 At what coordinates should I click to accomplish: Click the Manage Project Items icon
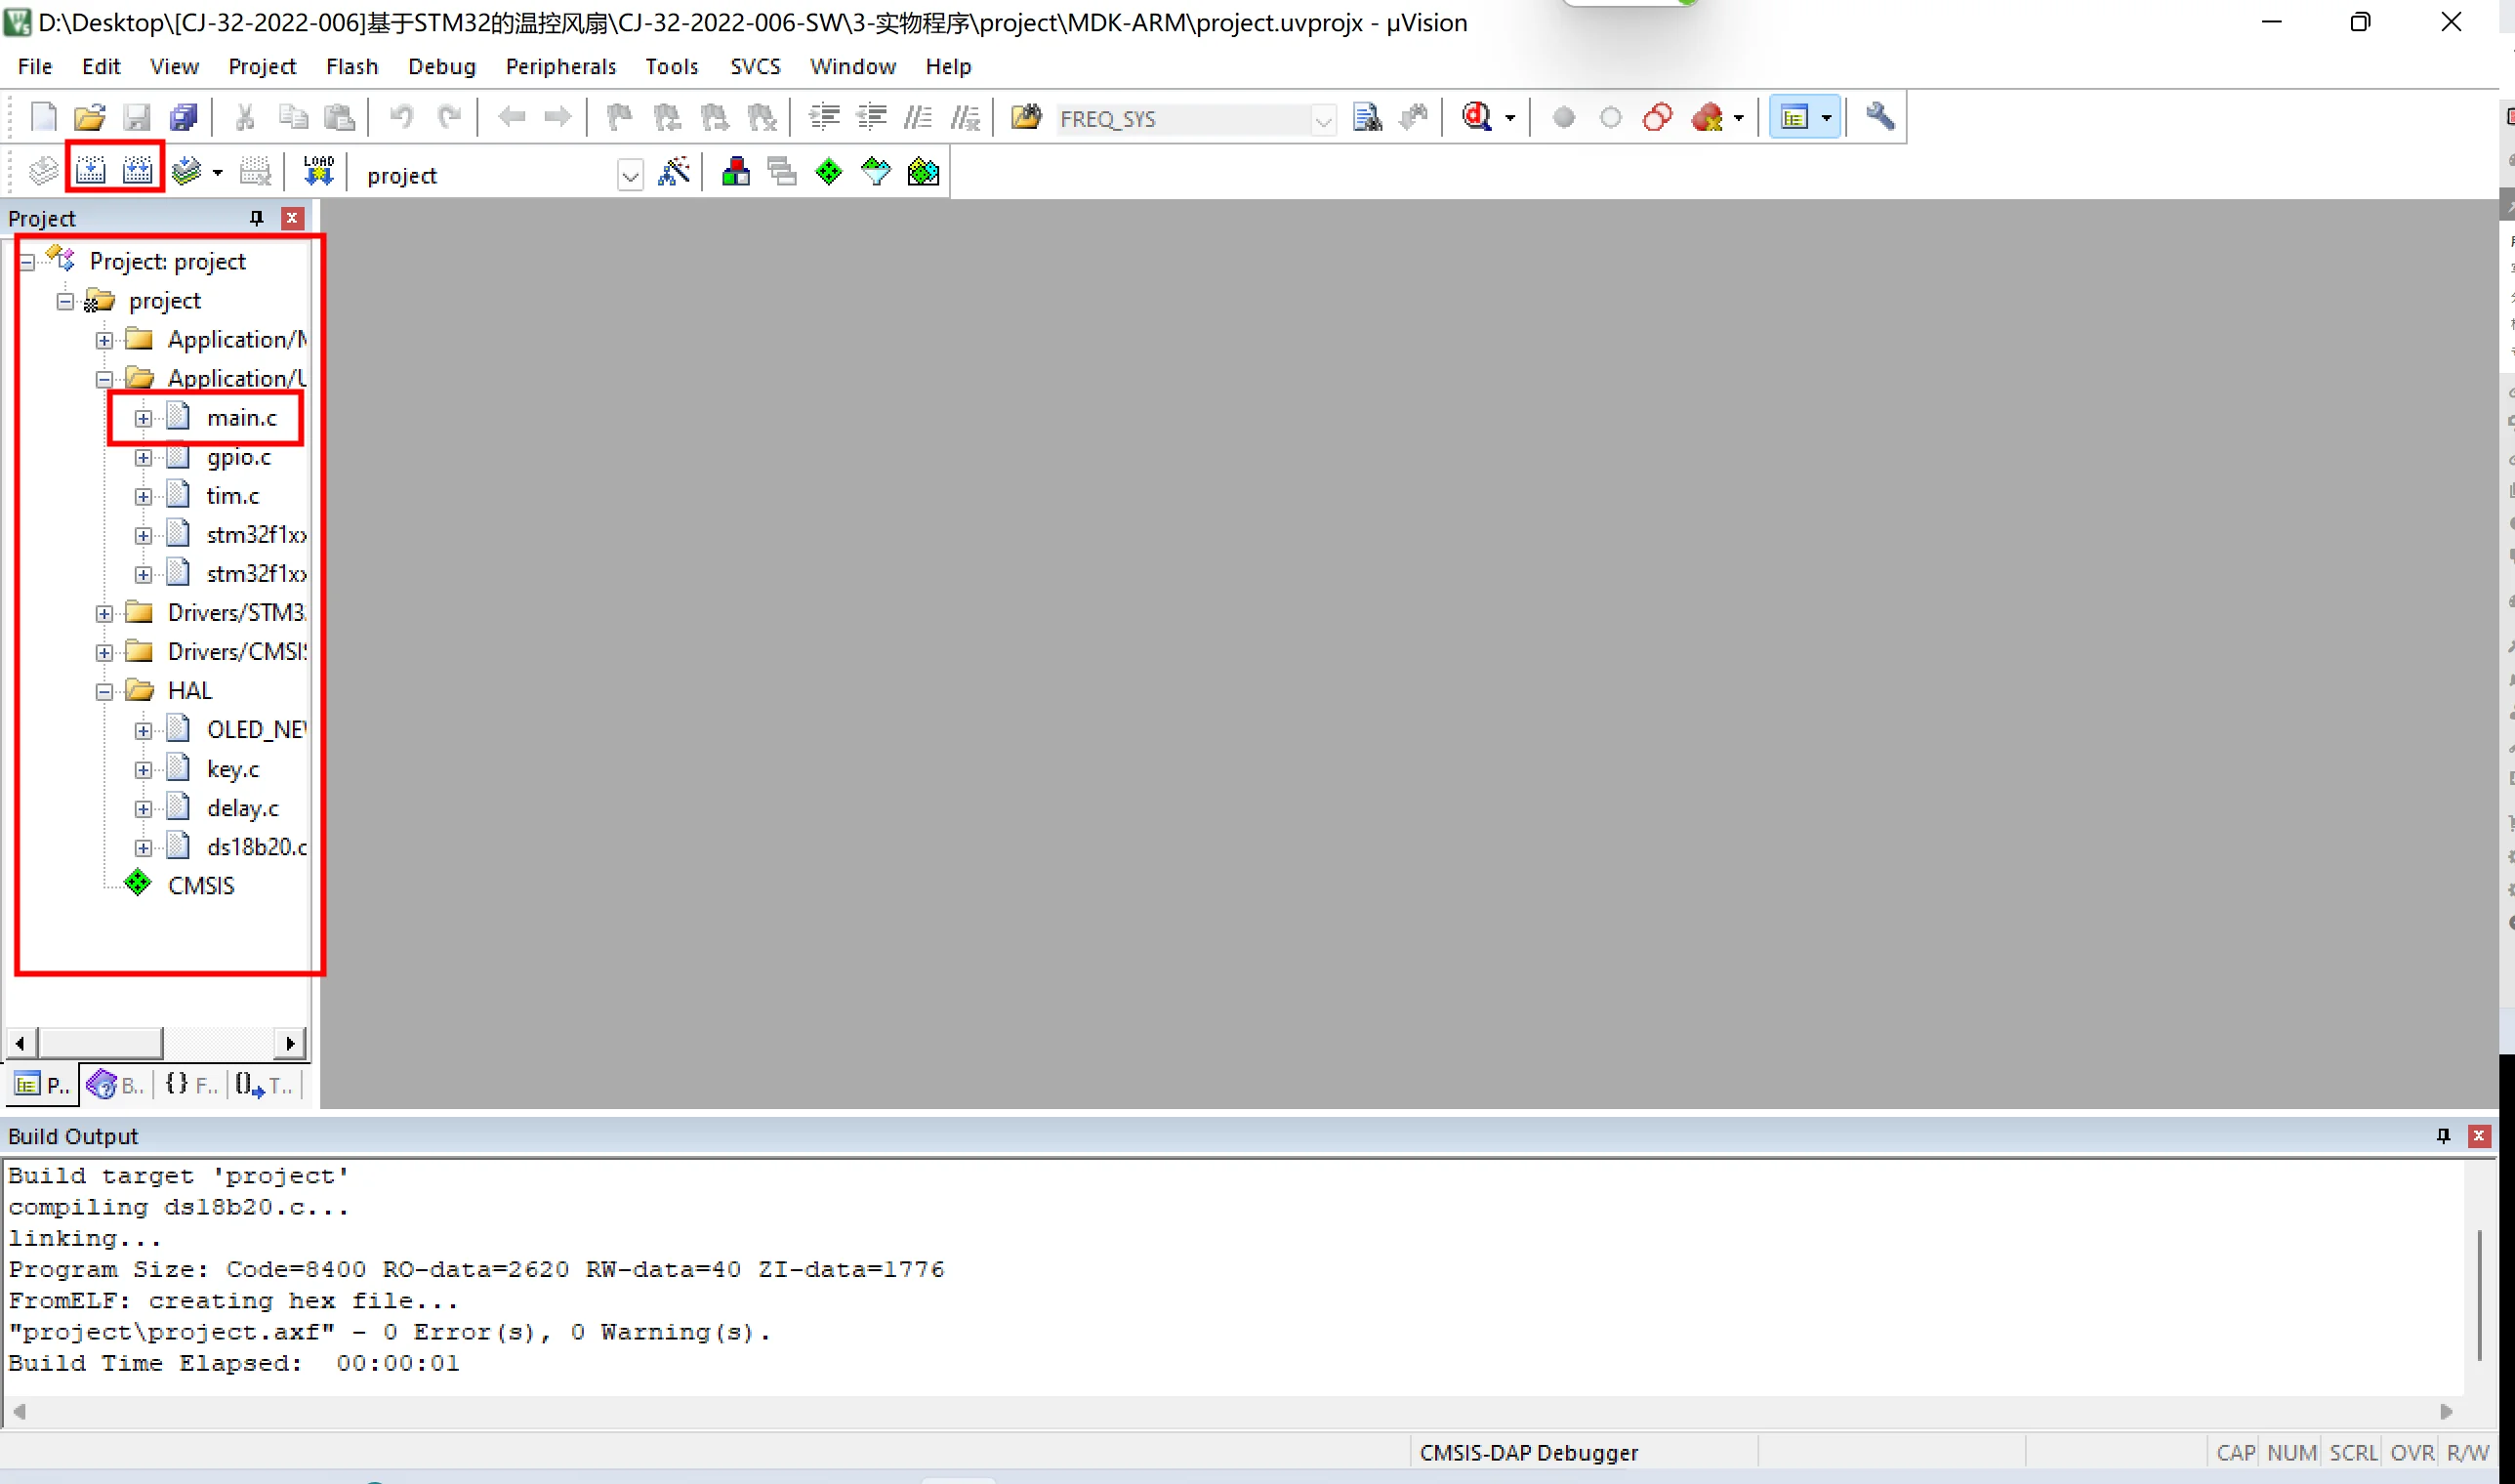click(x=736, y=172)
